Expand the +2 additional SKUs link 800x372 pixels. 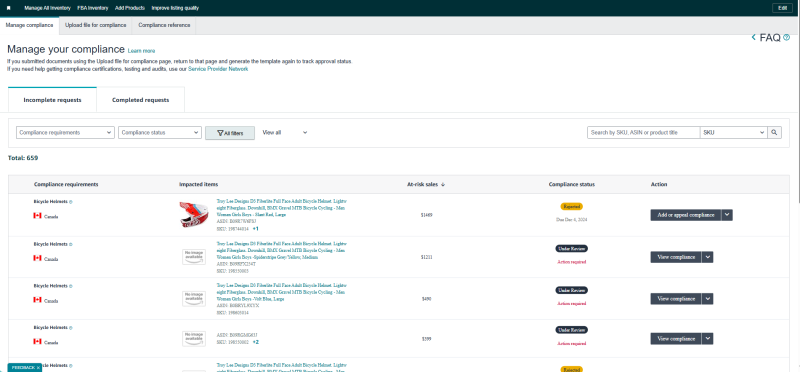pos(255,342)
